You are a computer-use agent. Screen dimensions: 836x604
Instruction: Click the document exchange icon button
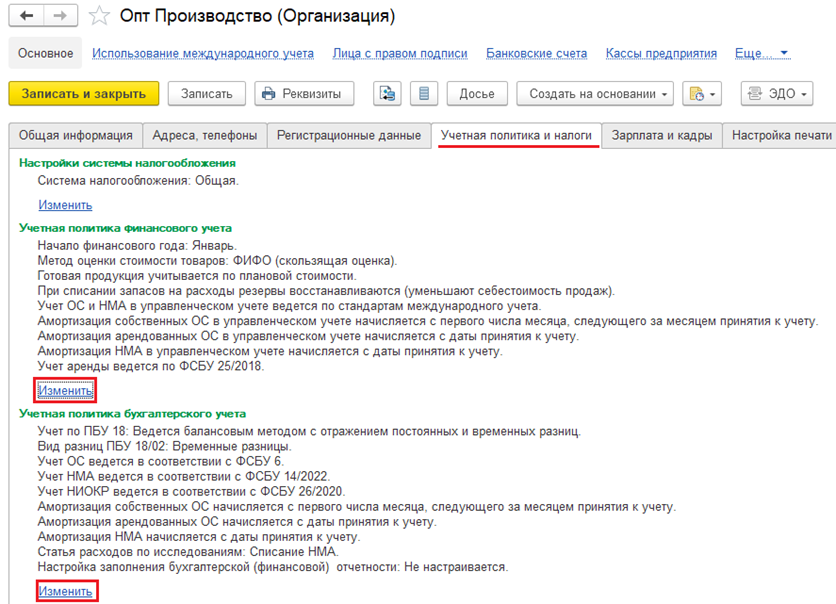tap(387, 94)
